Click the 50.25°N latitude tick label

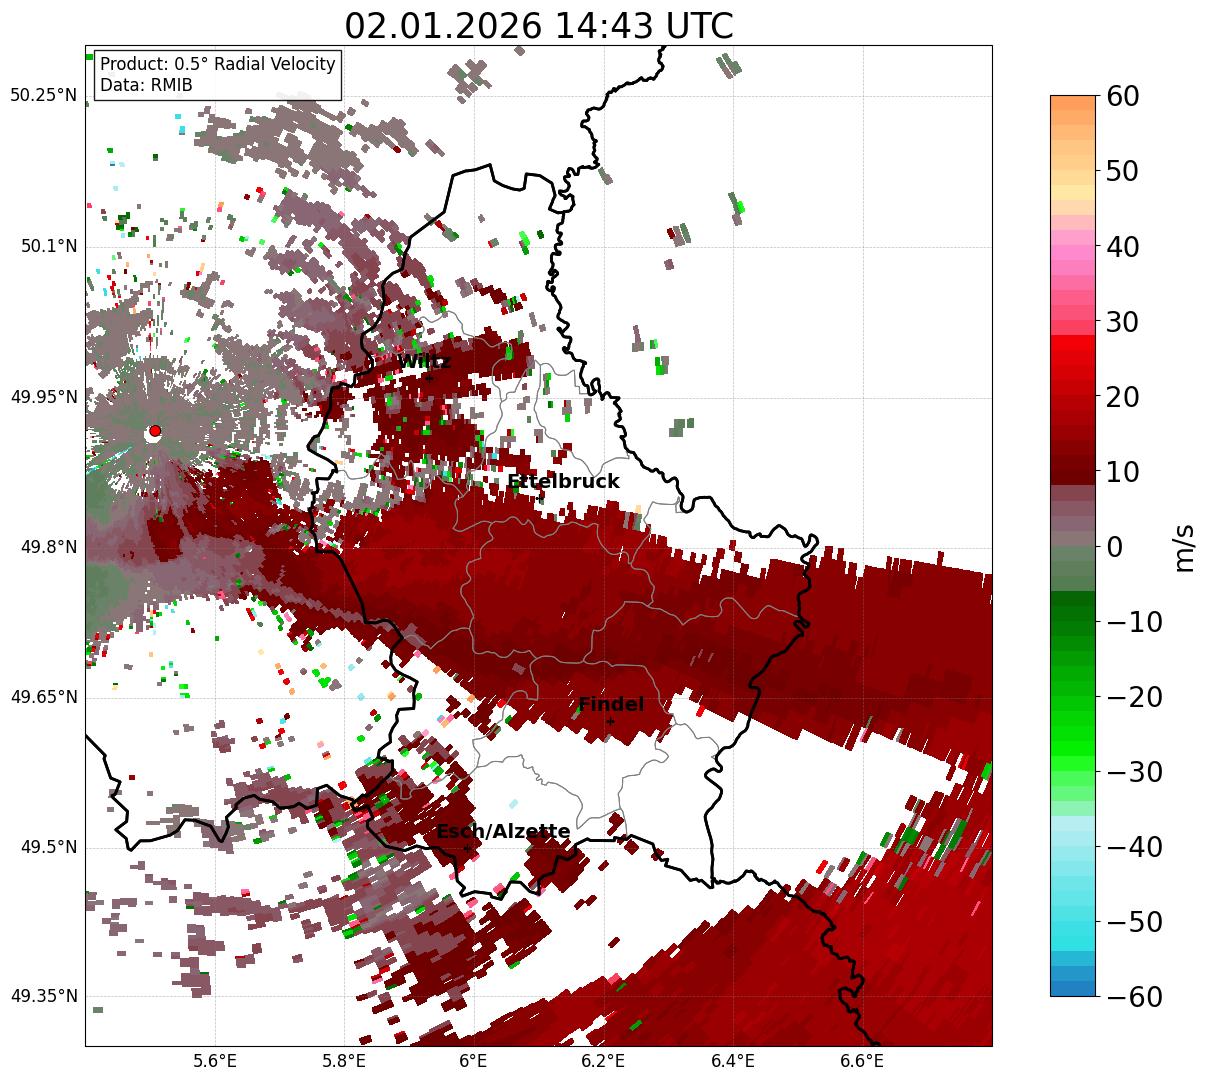tap(44, 96)
